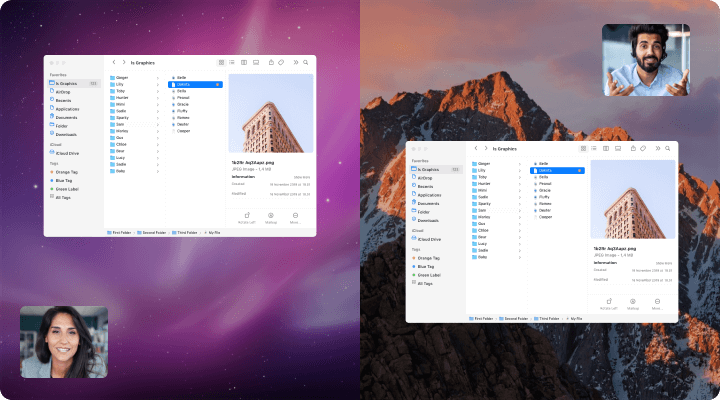
Task: Expand the Toby folder chevron in mountain-wallpaper Finder
Action: click(x=519, y=177)
